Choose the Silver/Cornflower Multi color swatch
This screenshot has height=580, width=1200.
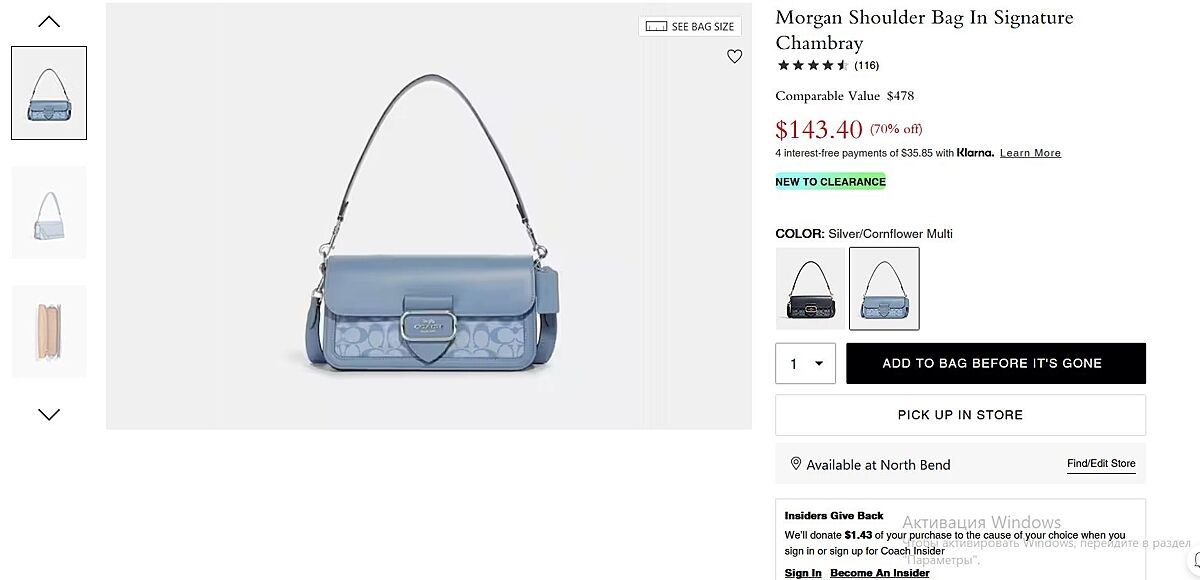pyautogui.click(x=884, y=288)
